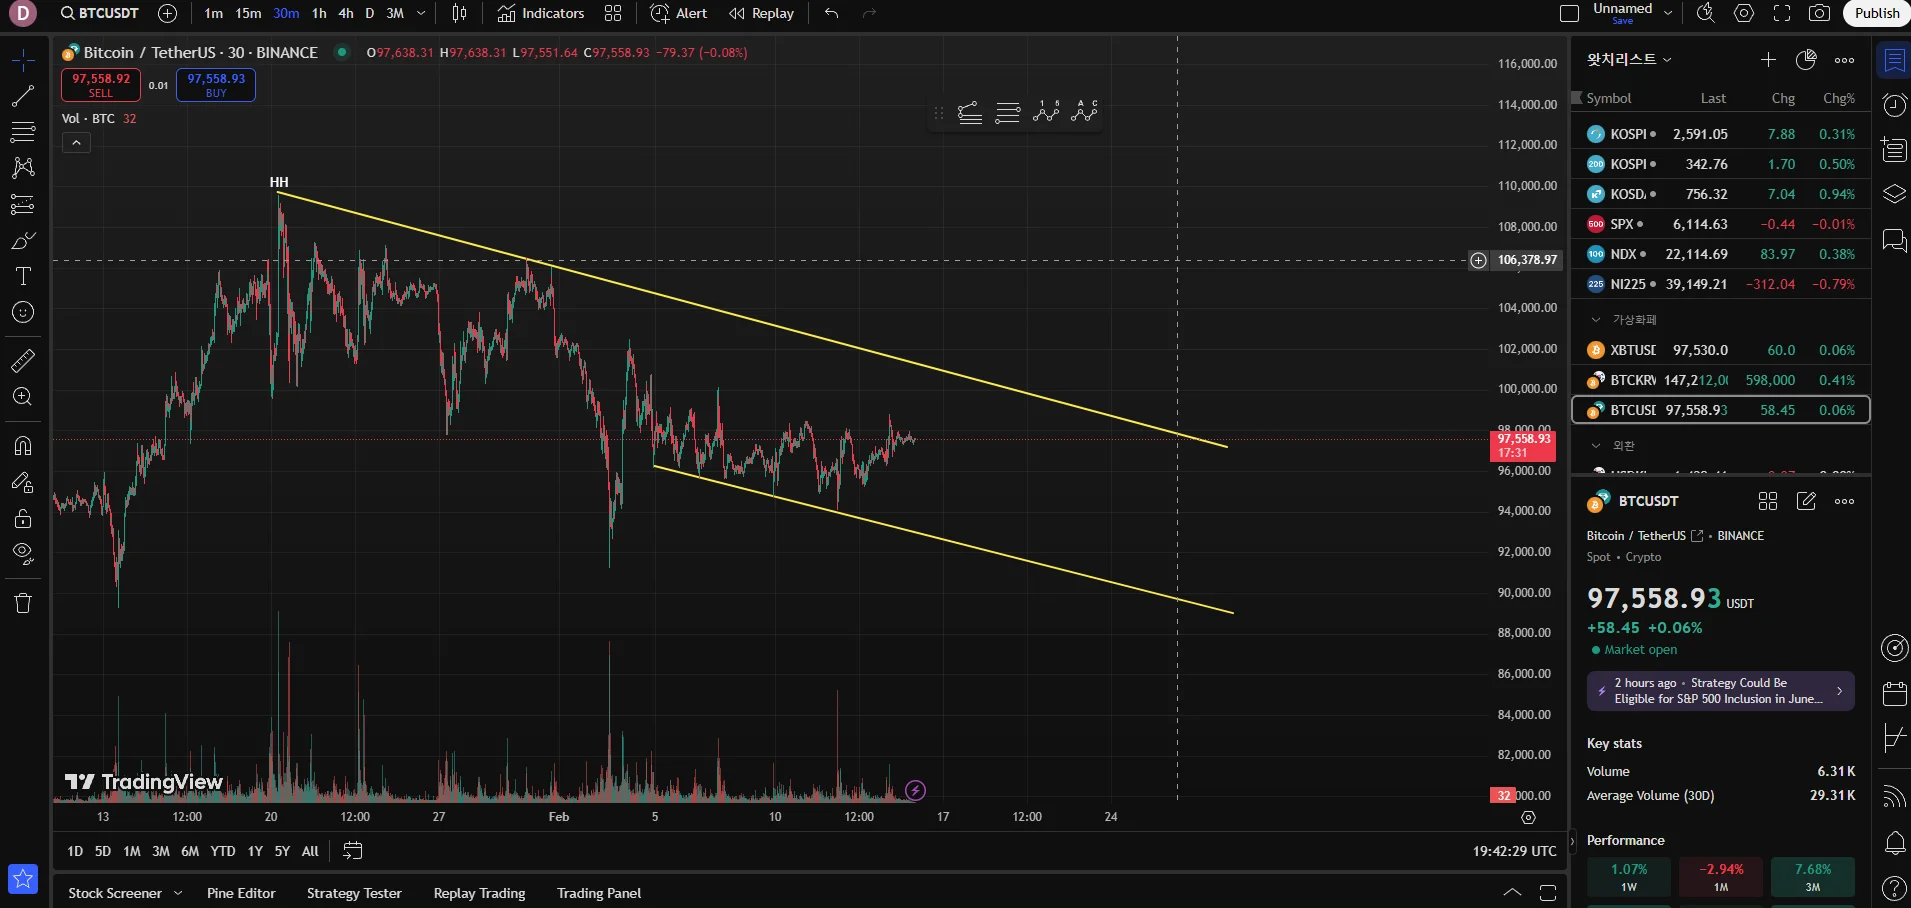Remove drawings with the trash icon
Viewport: 1911px width, 908px height.
click(23, 603)
